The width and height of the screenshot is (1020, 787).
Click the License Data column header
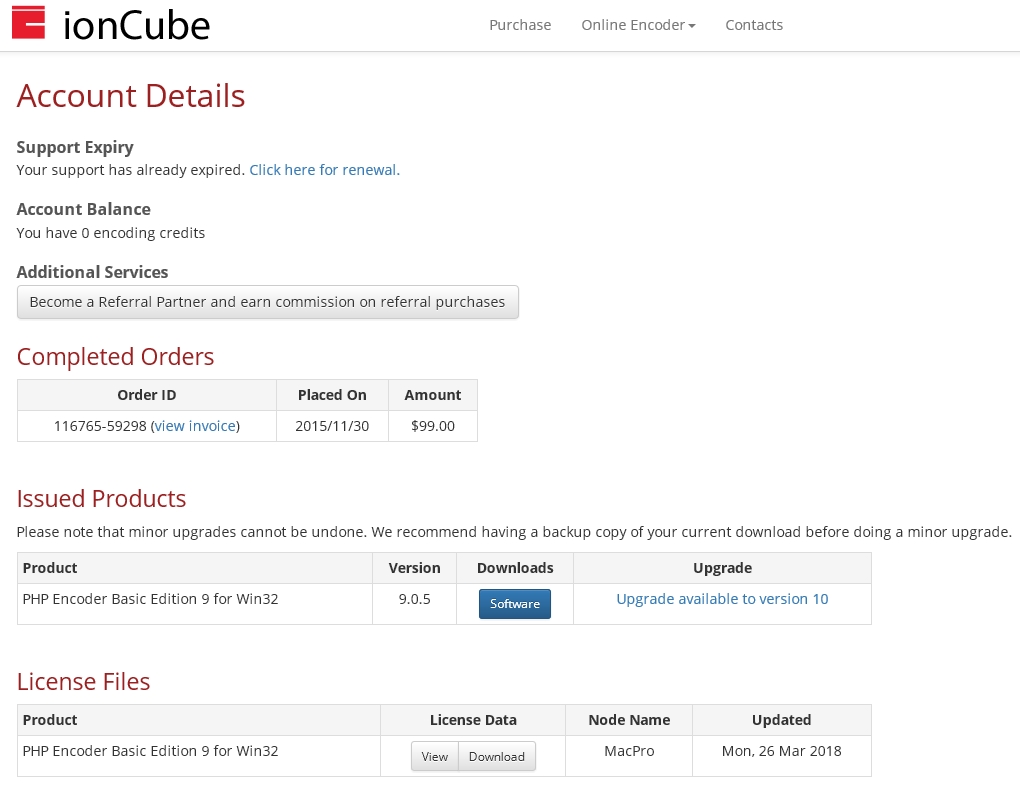coord(473,720)
